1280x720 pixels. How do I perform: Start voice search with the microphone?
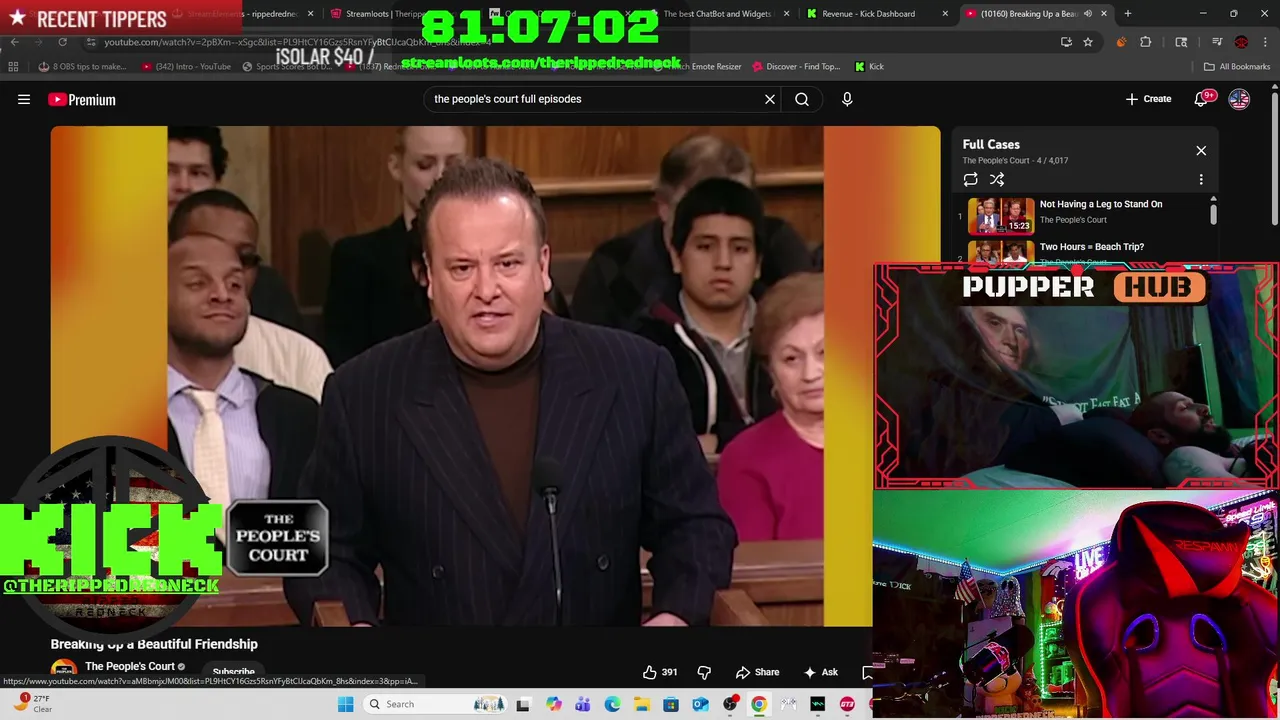pyautogui.click(x=847, y=99)
